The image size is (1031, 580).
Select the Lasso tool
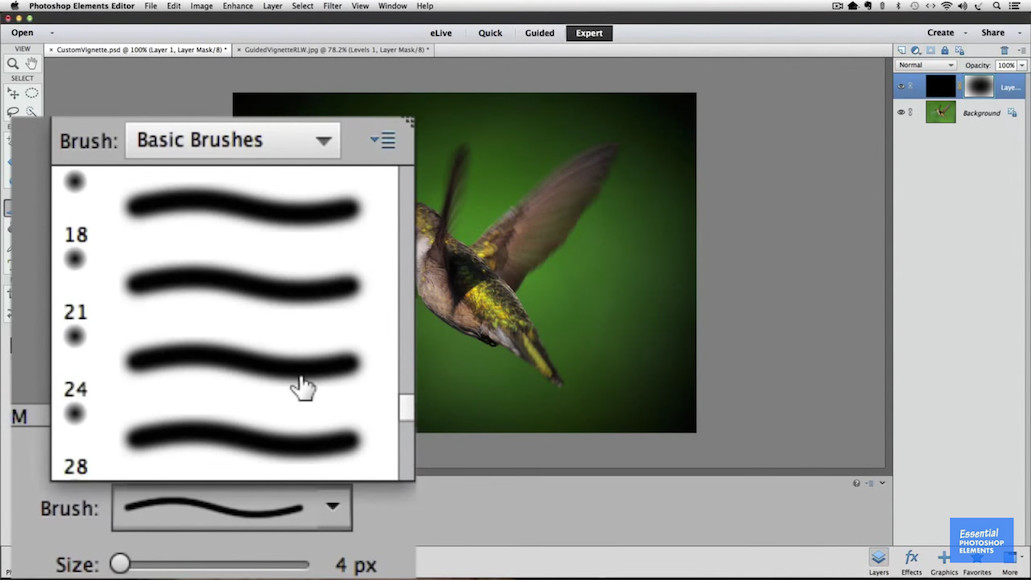click(x=12, y=112)
